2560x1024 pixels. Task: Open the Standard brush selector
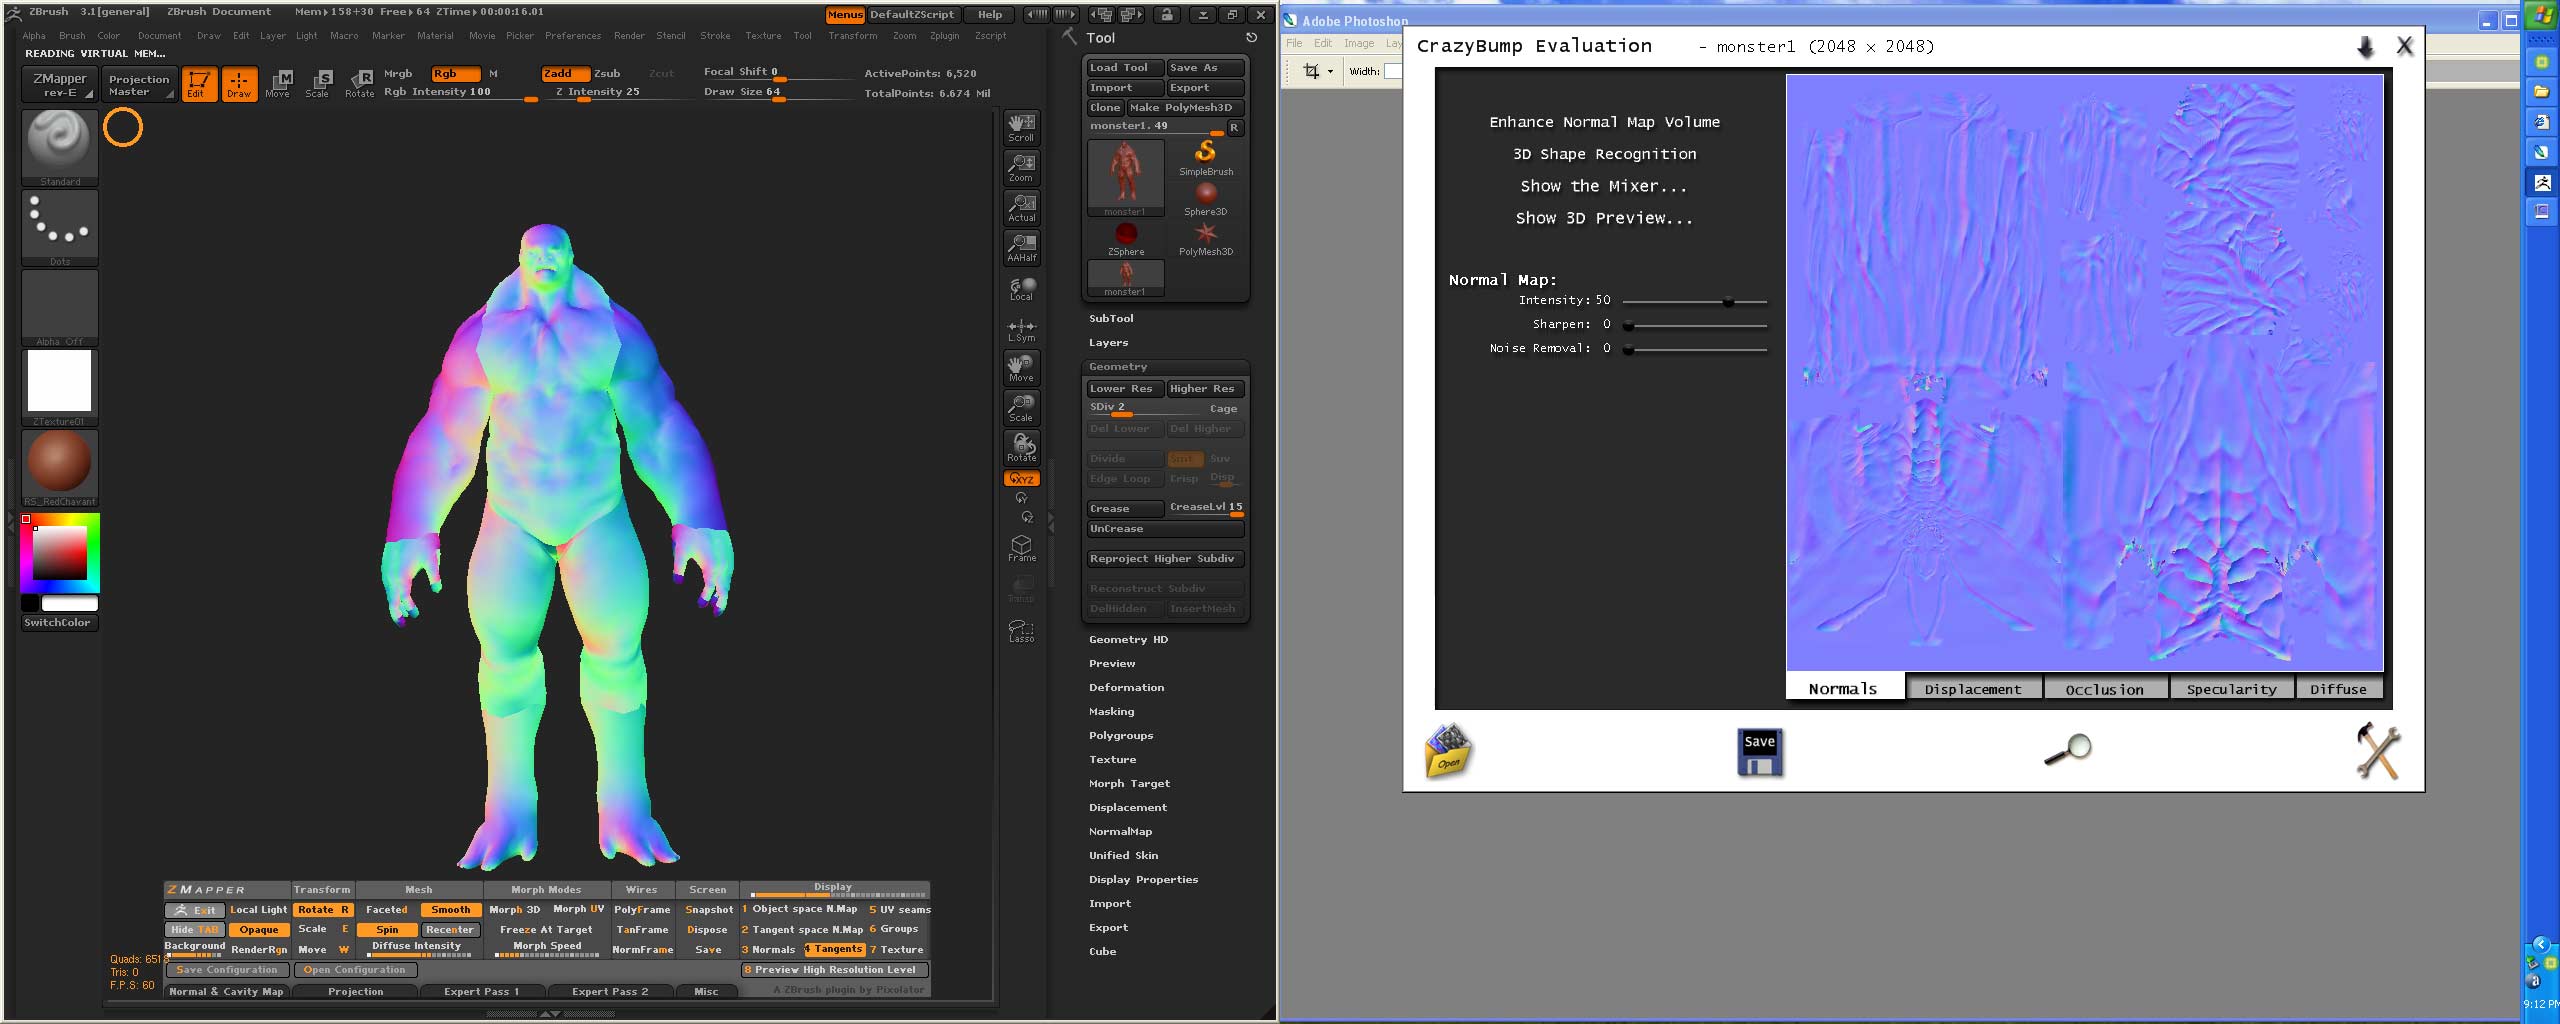tap(60, 147)
